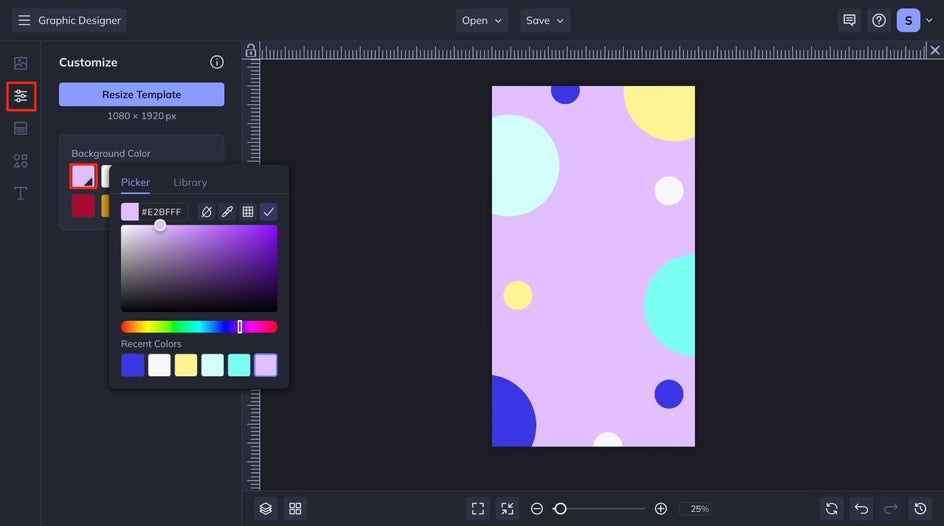Click the eyedropper color picker icon
Image resolution: width=944 pixels, height=526 pixels.
click(227, 212)
